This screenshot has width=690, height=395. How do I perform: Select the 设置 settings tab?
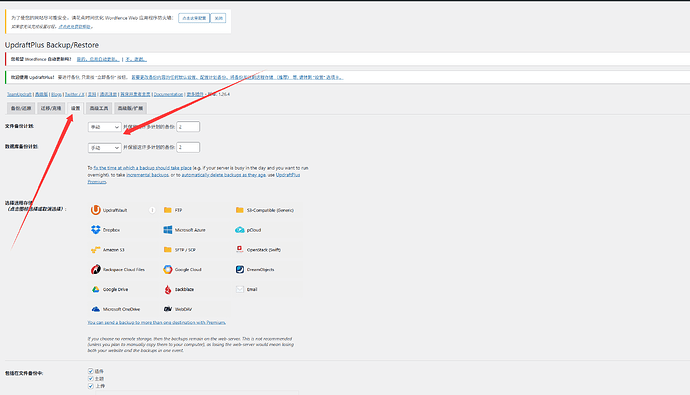pos(76,108)
